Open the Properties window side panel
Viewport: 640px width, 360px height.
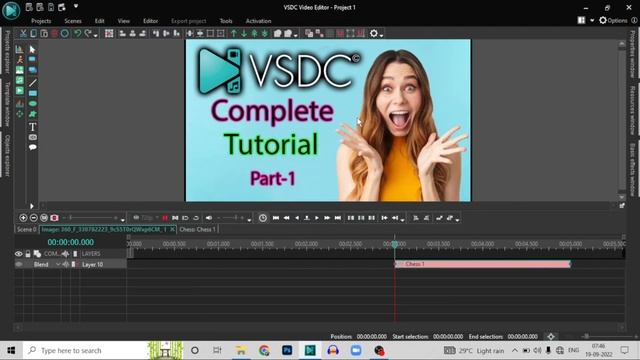[x=633, y=54]
